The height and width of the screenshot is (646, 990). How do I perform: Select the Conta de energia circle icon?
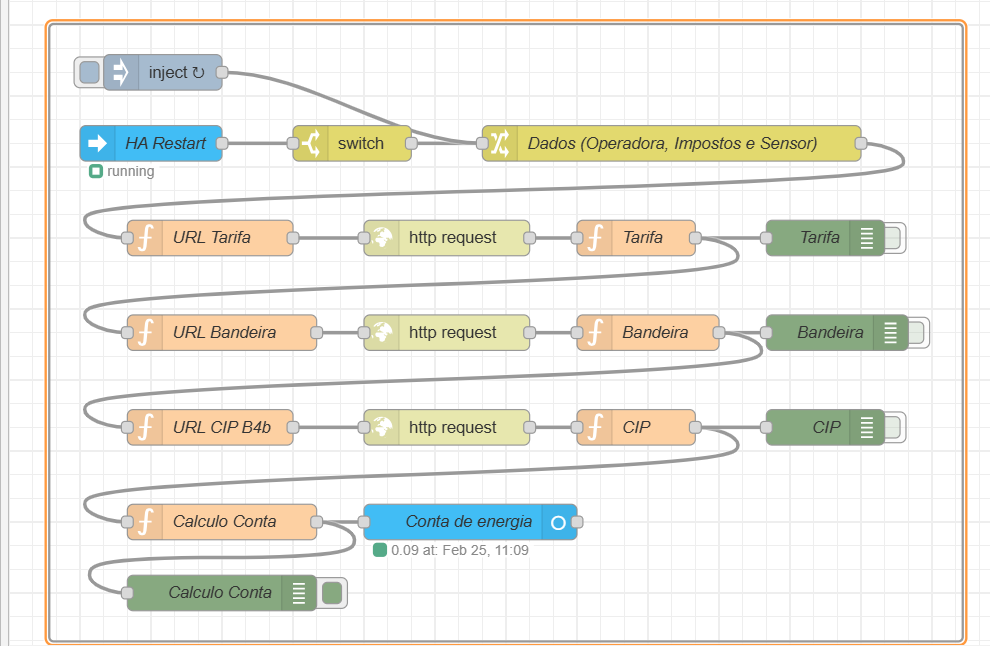click(558, 522)
